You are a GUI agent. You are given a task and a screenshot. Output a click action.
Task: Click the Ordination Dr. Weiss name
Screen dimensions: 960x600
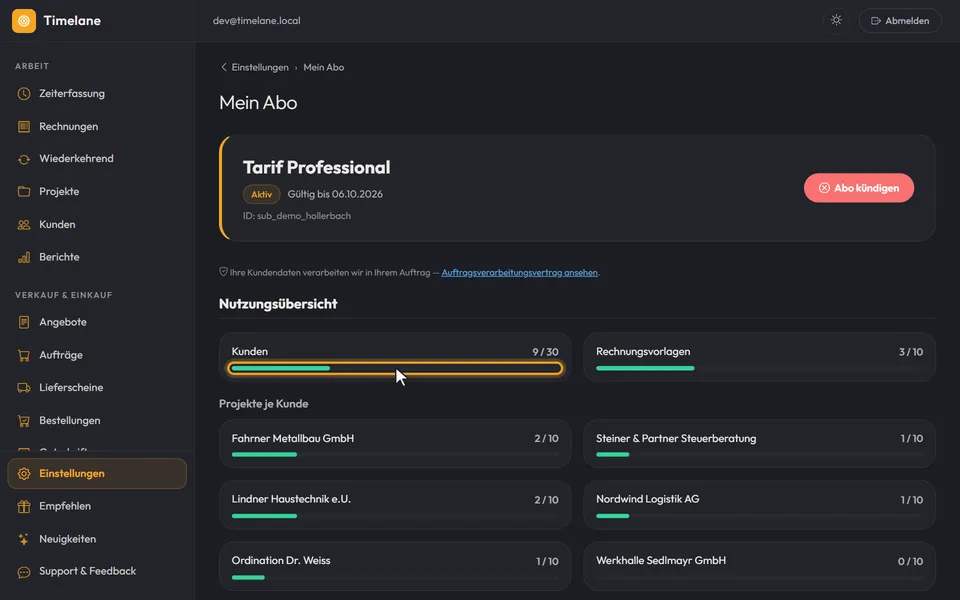coord(281,560)
